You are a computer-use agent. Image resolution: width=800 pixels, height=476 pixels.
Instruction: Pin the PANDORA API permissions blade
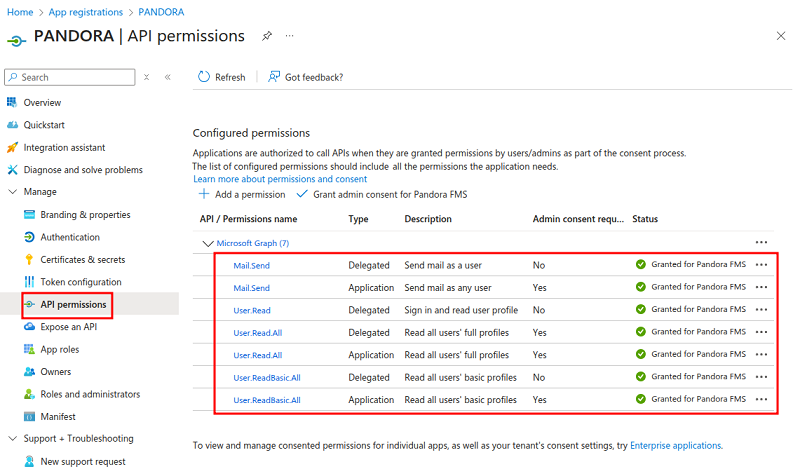(267, 36)
